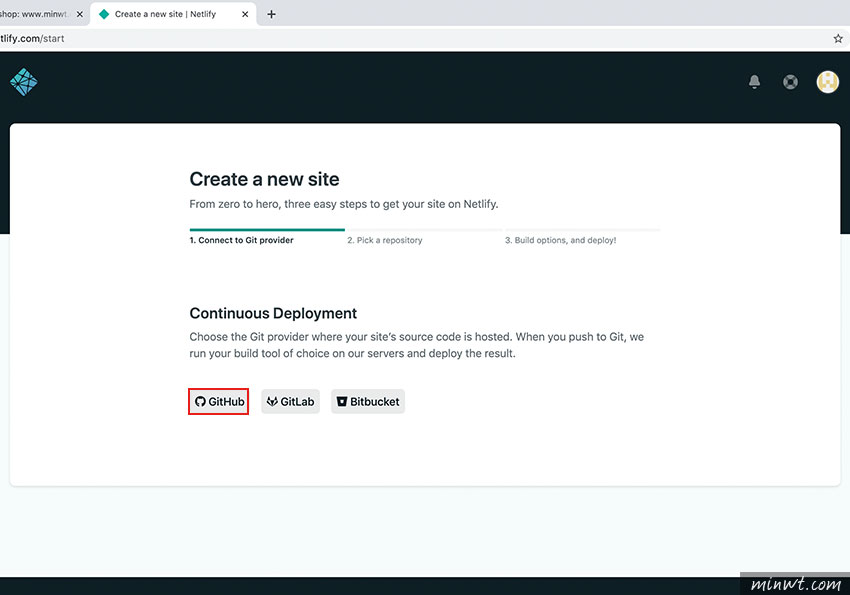Connect with the GitLab button
This screenshot has height=595, width=850.
(x=291, y=402)
